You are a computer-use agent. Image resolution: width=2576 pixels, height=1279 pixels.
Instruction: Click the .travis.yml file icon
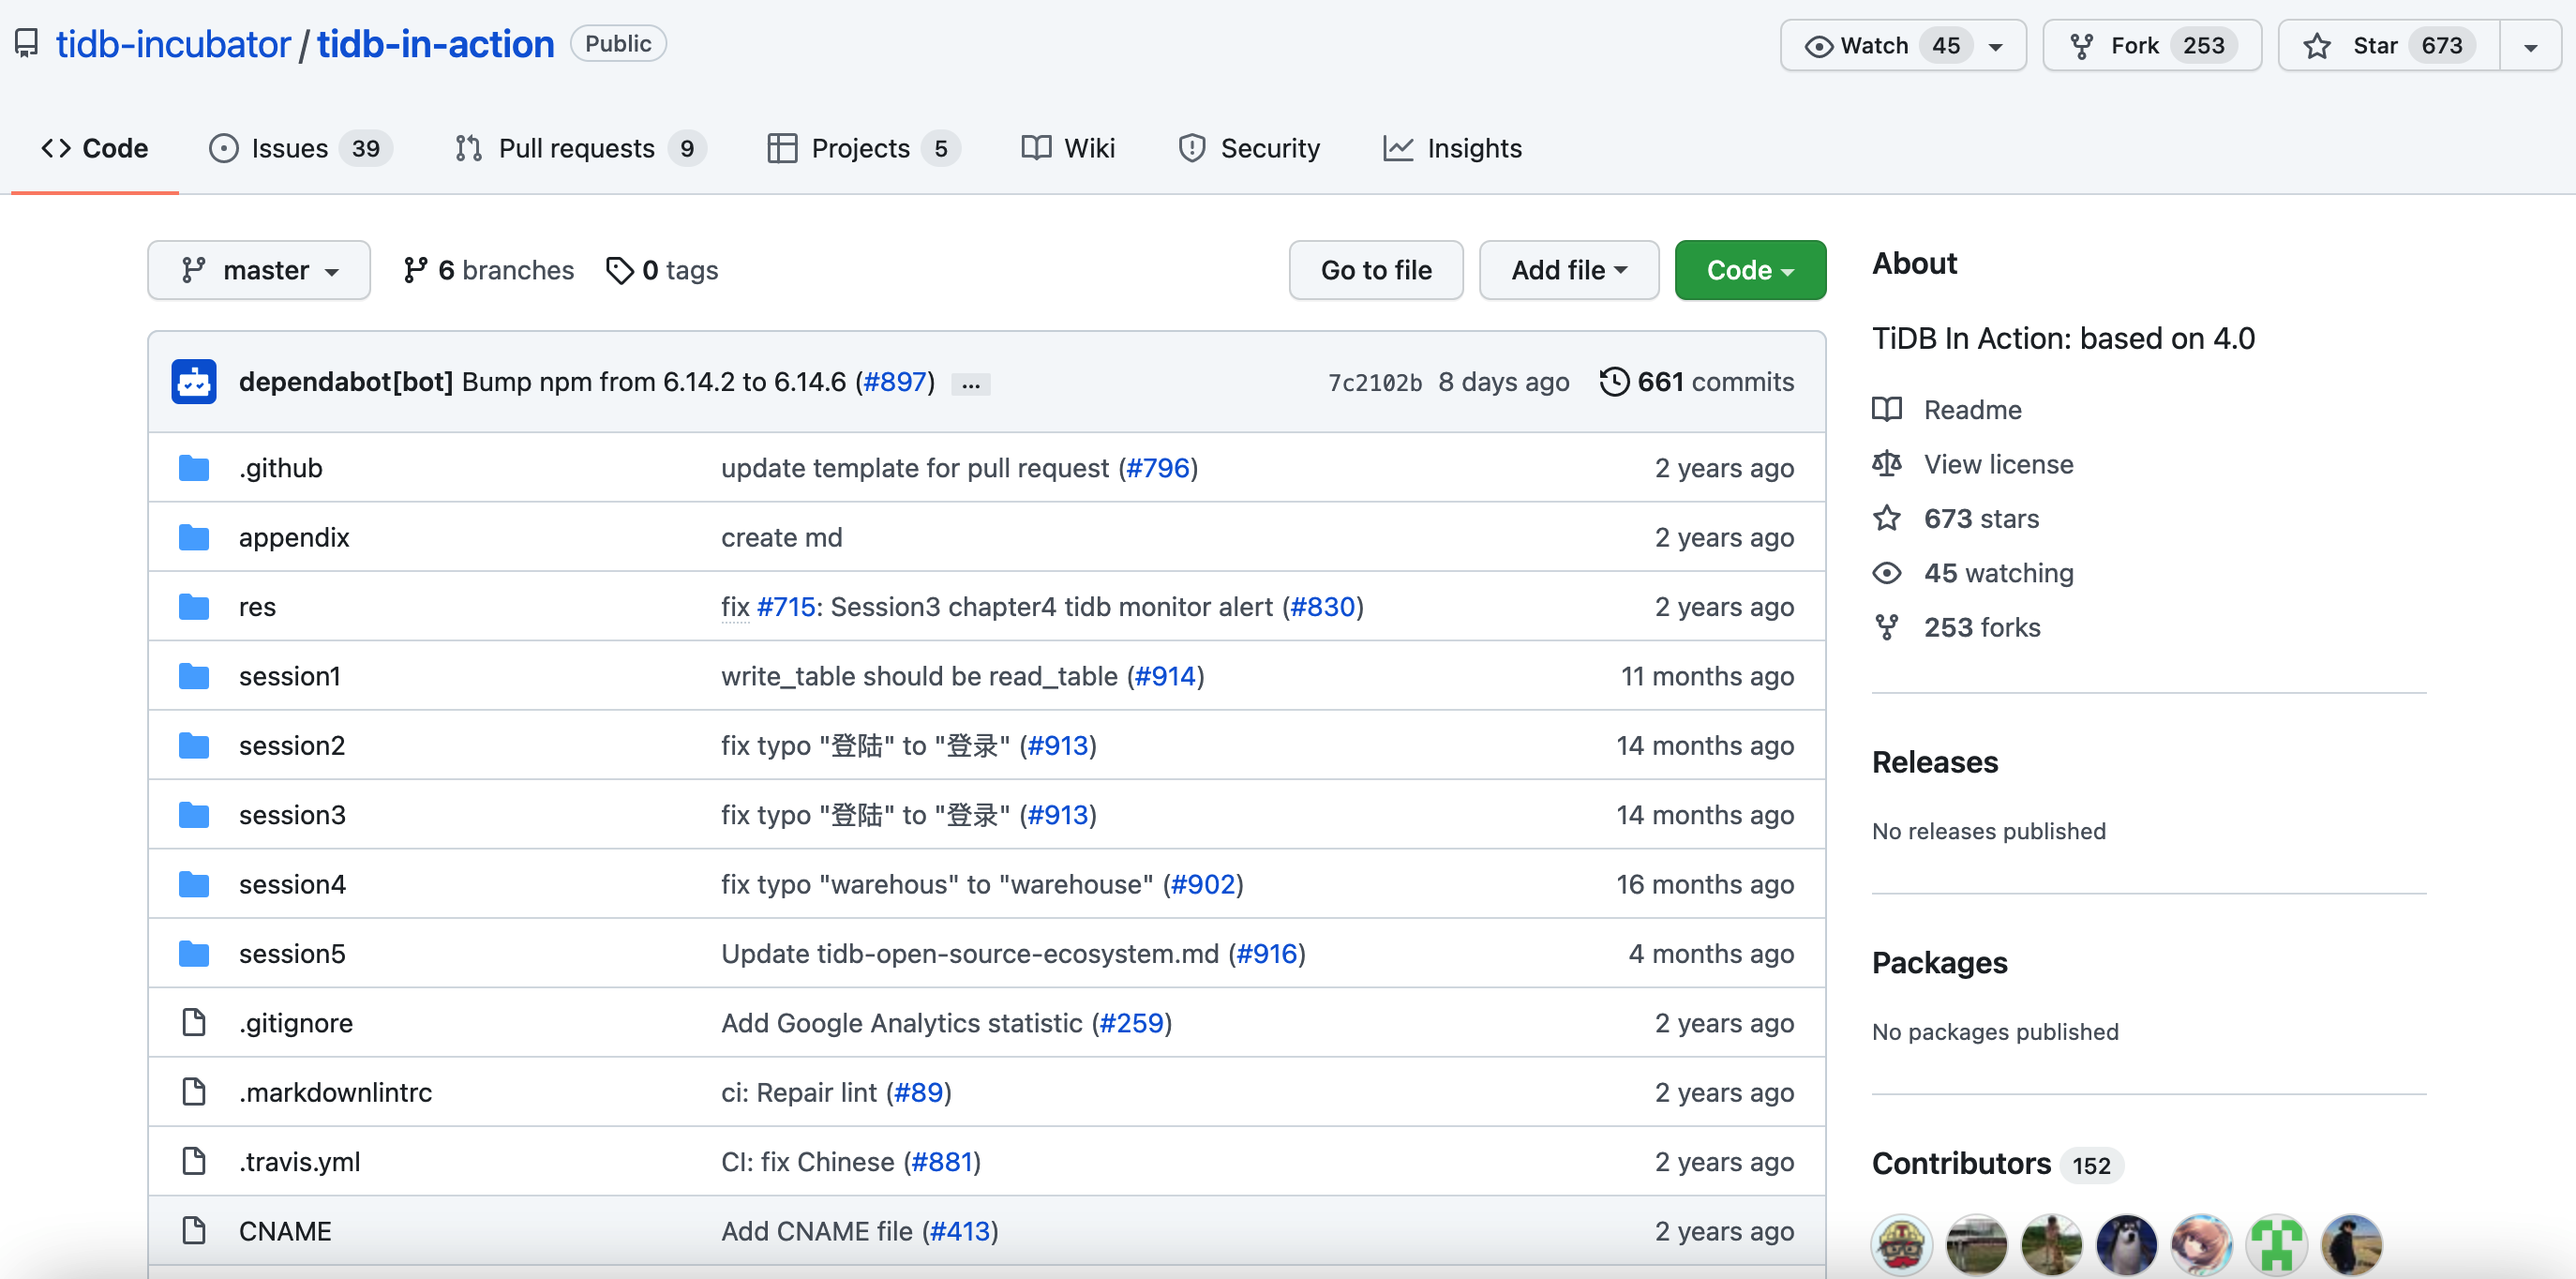point(193,1162)
